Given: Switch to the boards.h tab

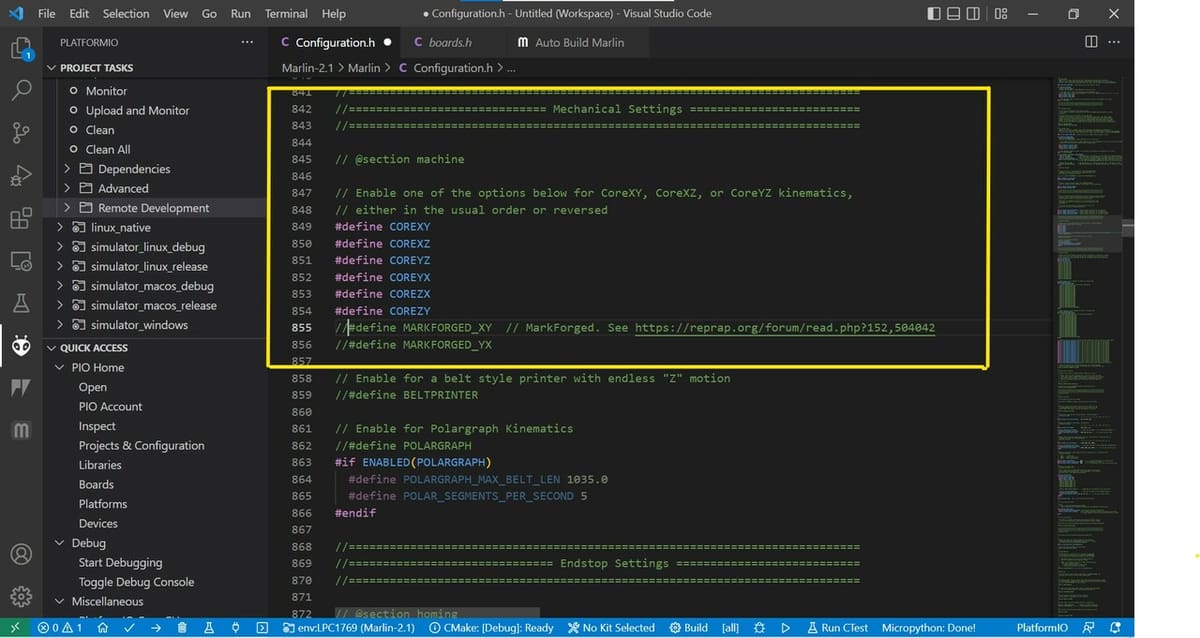Looking at the screenshot, I should (x=449, y=42).
